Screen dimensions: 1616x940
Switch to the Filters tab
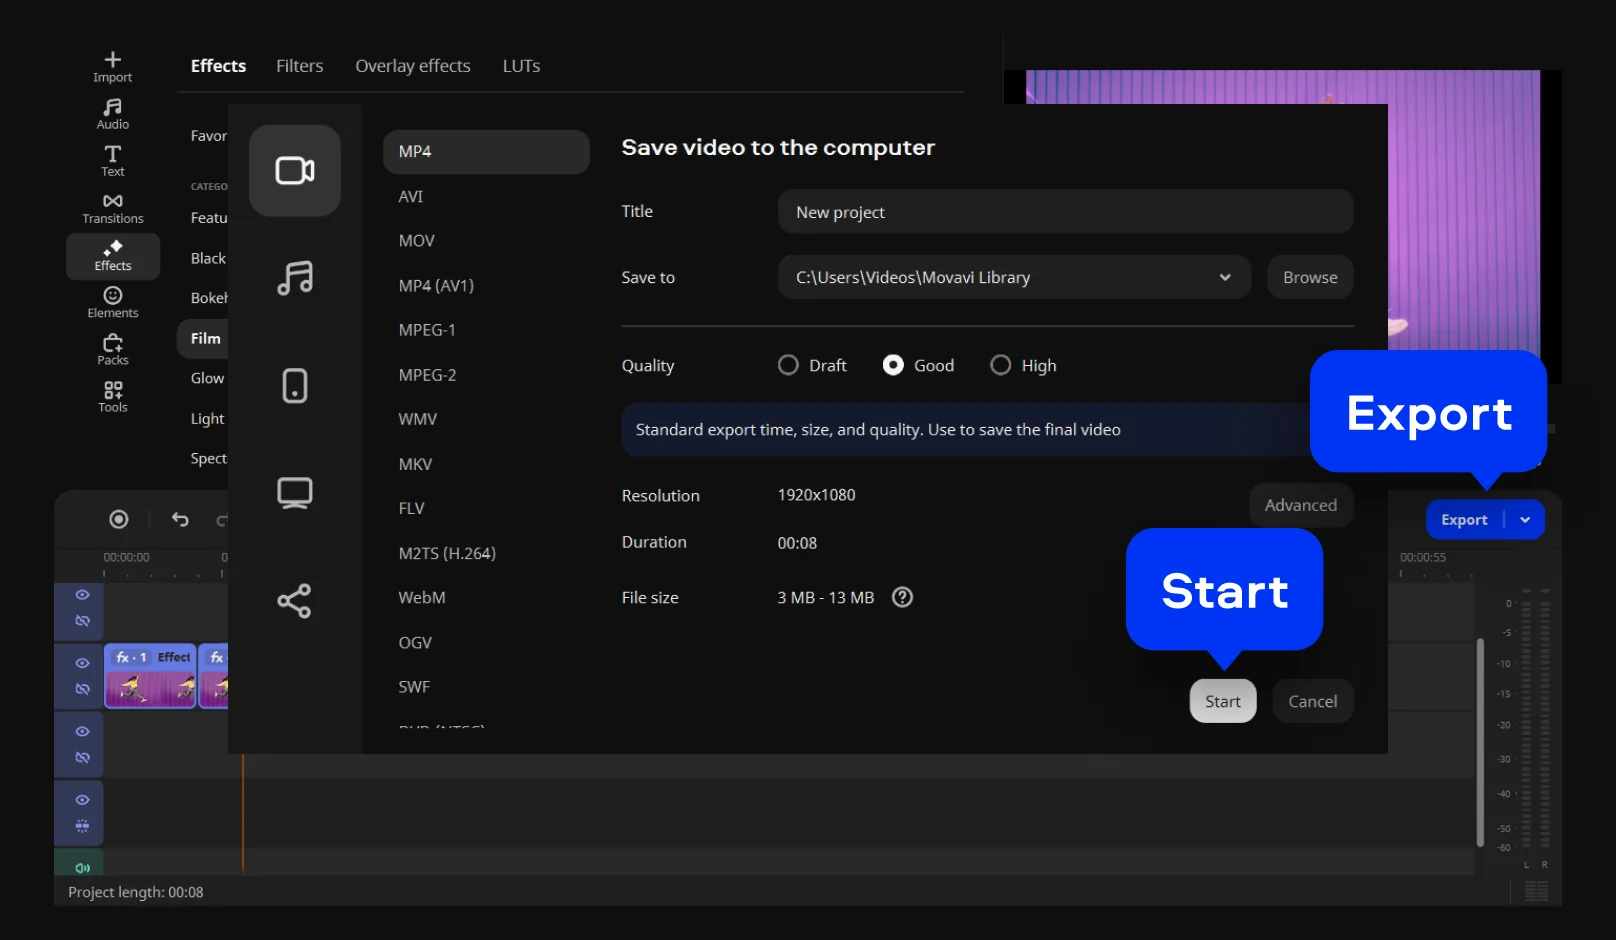(299, 66)
